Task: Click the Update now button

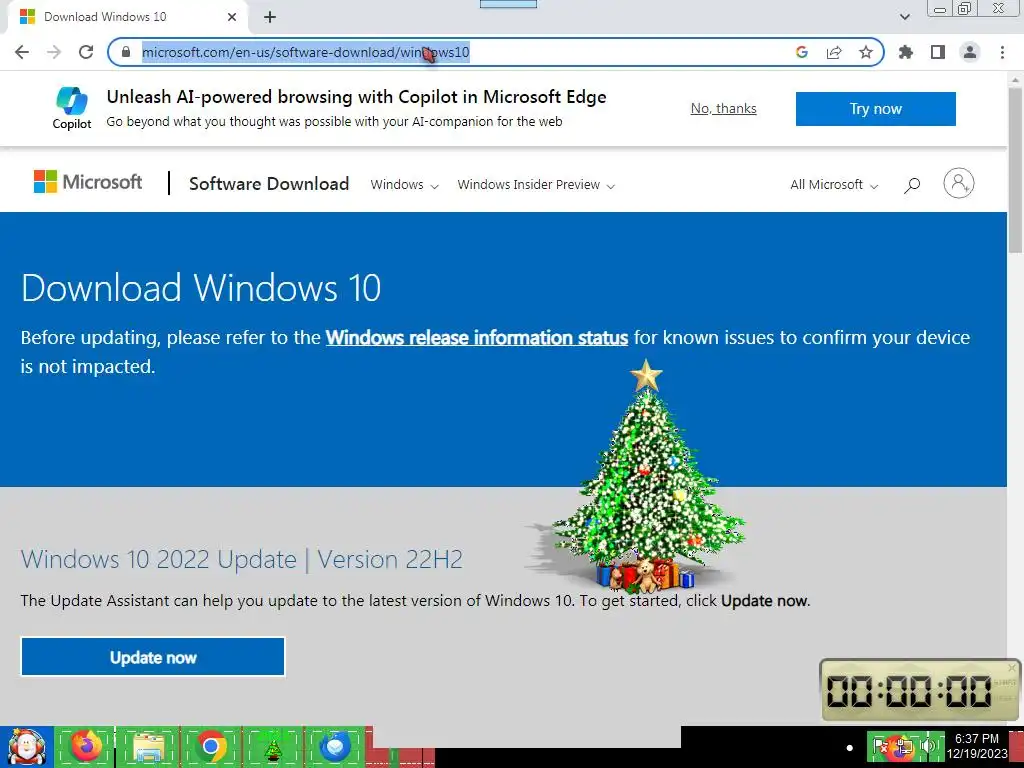Action: pyautogui.click(x=153, y=657)
